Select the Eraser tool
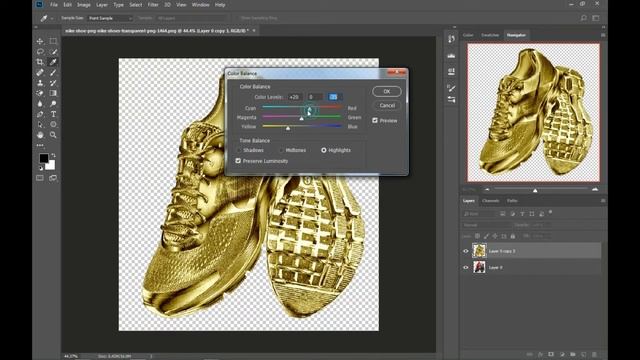Image resolution: width=640 pixels, height=360 pixels. coord(40,93)
